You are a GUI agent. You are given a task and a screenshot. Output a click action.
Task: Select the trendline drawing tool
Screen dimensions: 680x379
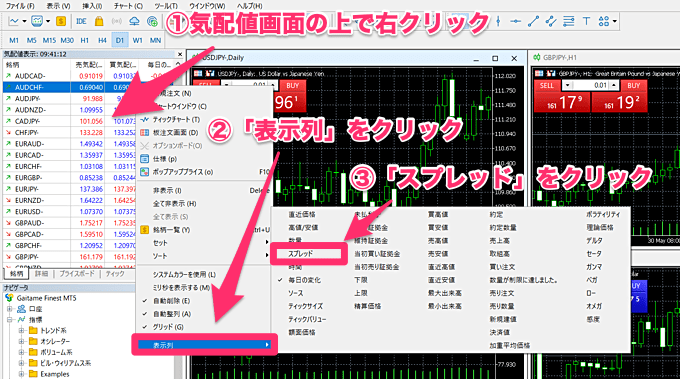[x=533, y=21]
